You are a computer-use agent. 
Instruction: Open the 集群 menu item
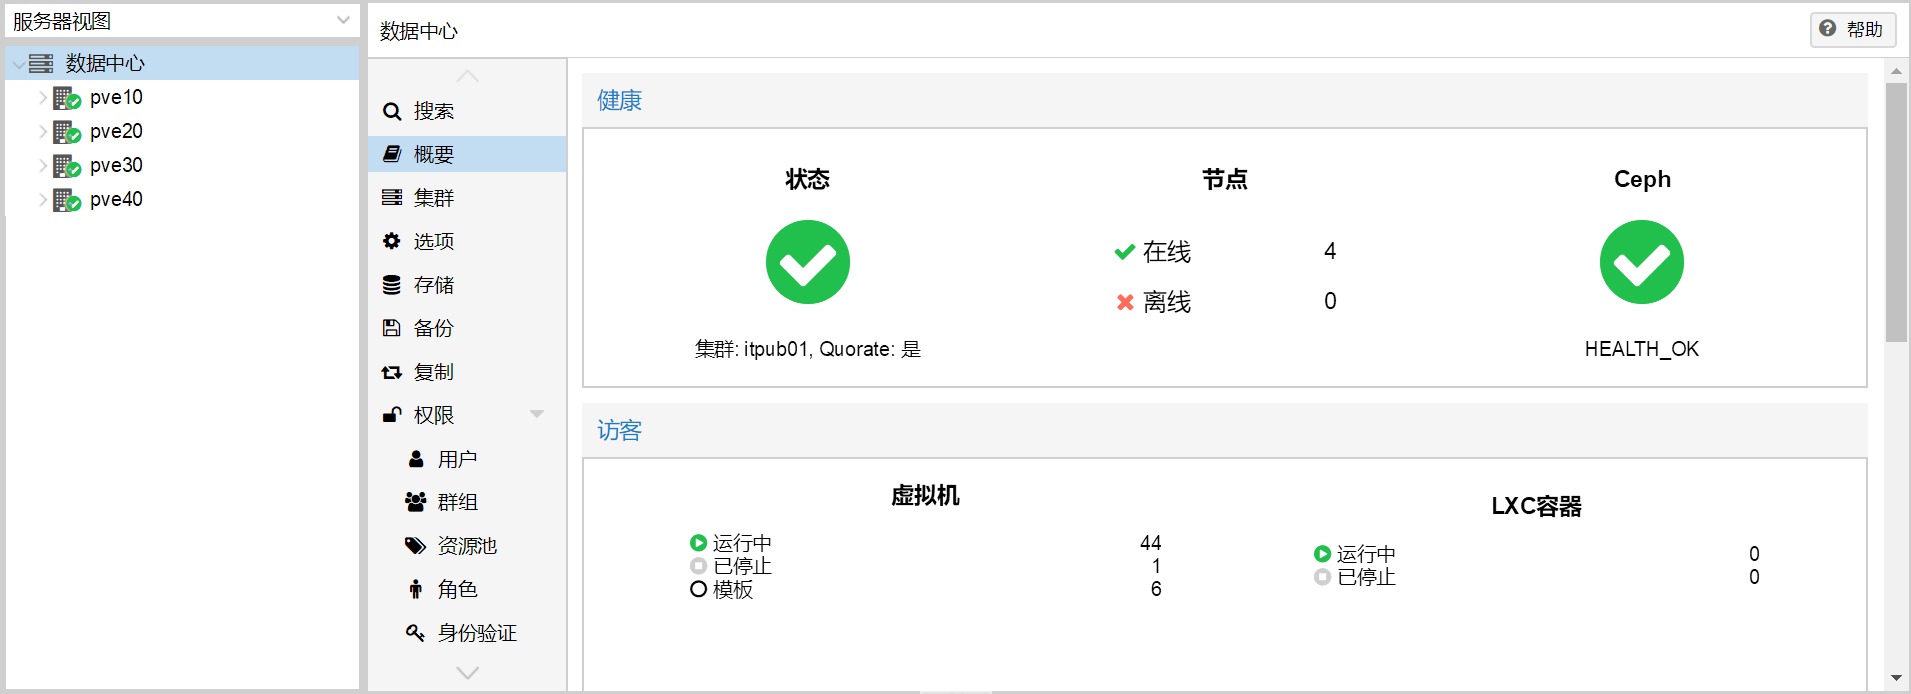coord(433,198)
